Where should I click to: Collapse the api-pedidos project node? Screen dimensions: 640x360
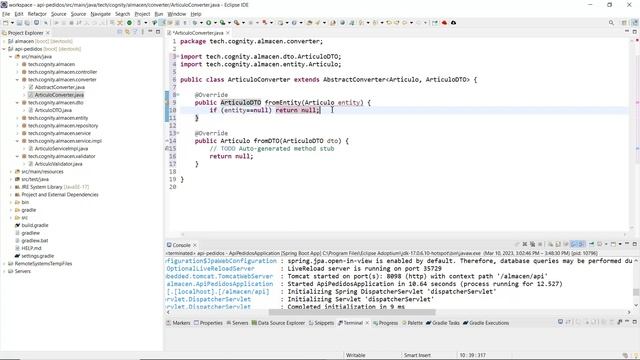pos(4,49)
